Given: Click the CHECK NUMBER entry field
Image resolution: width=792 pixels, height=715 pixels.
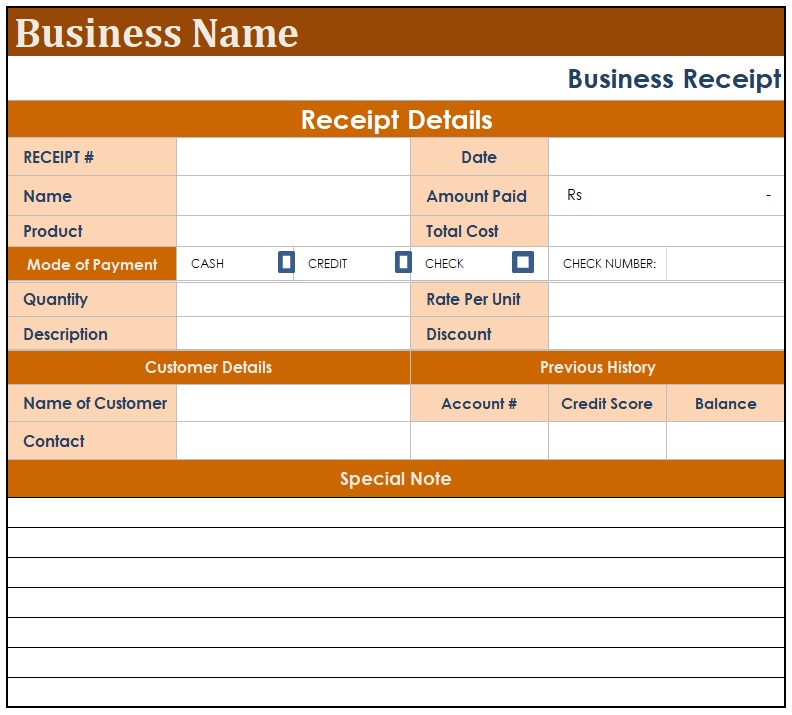Looking at the screenshot, I should point(724,264).
